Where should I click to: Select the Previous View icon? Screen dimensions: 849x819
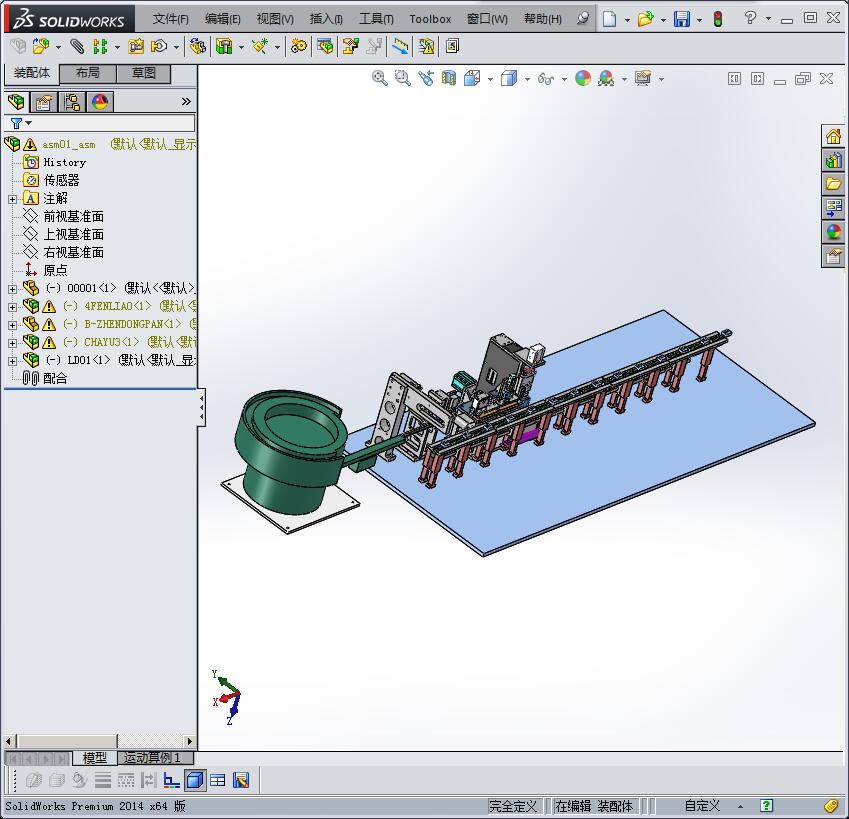click(426, 78)
